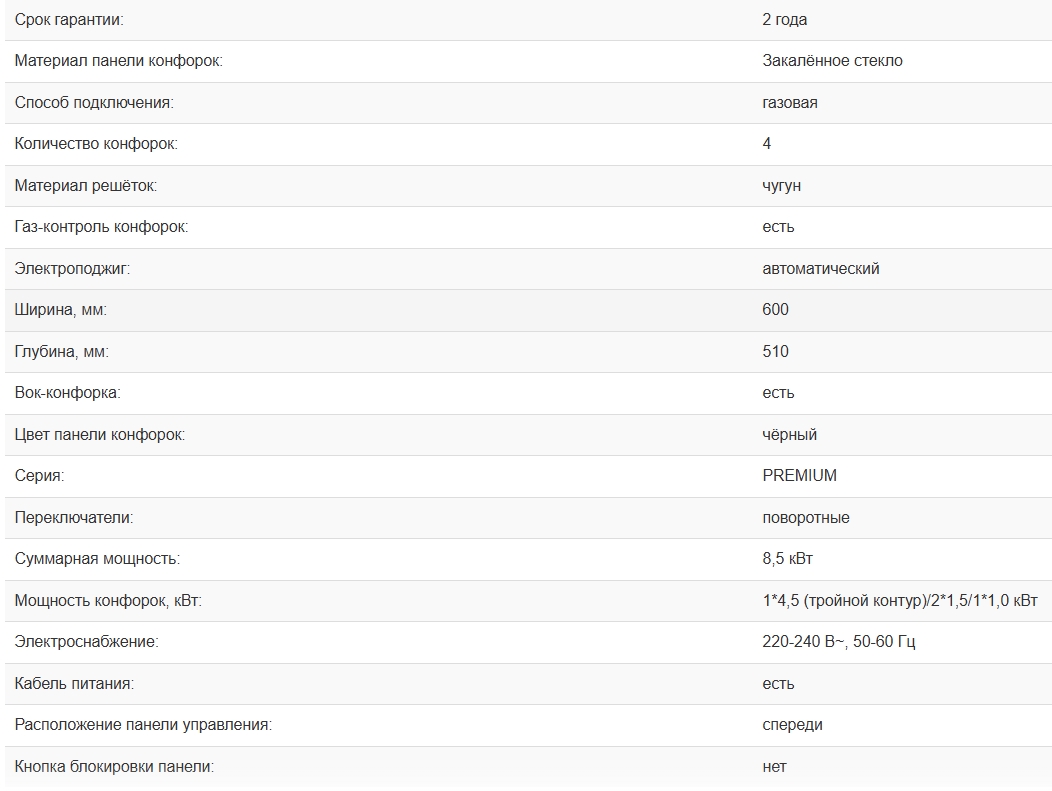The image size is (1052, 791).
Task: Click the "Способ подключения:" label
Action: click(94, 103)
